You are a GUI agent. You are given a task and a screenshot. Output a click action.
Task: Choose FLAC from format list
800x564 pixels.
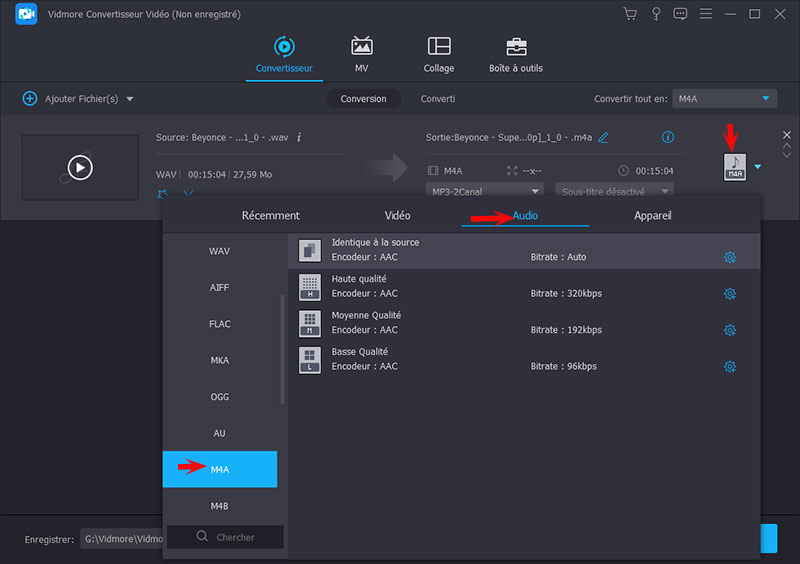coord(220,324)
